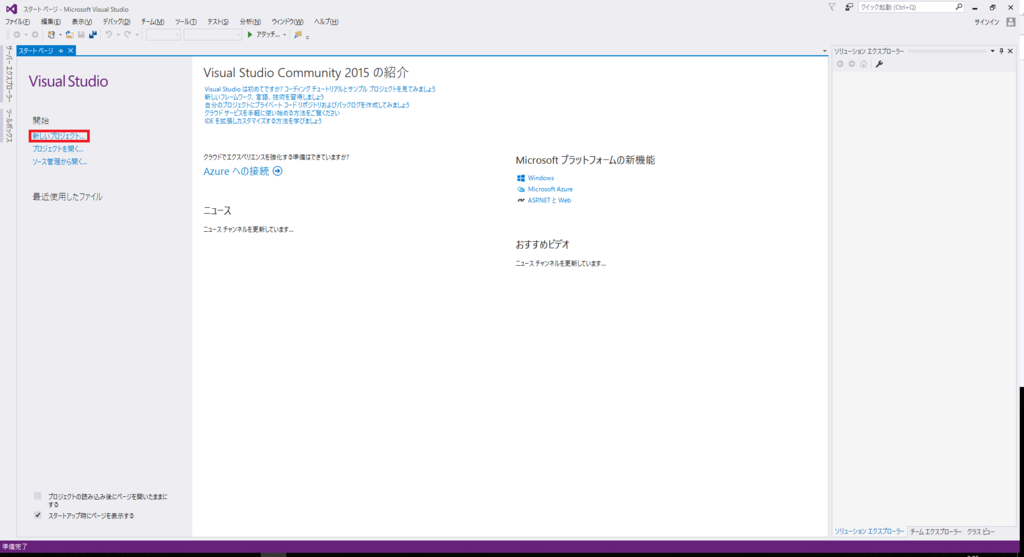
Task: Open the Undo history dropdown arrow
Action: click(118, 35)
